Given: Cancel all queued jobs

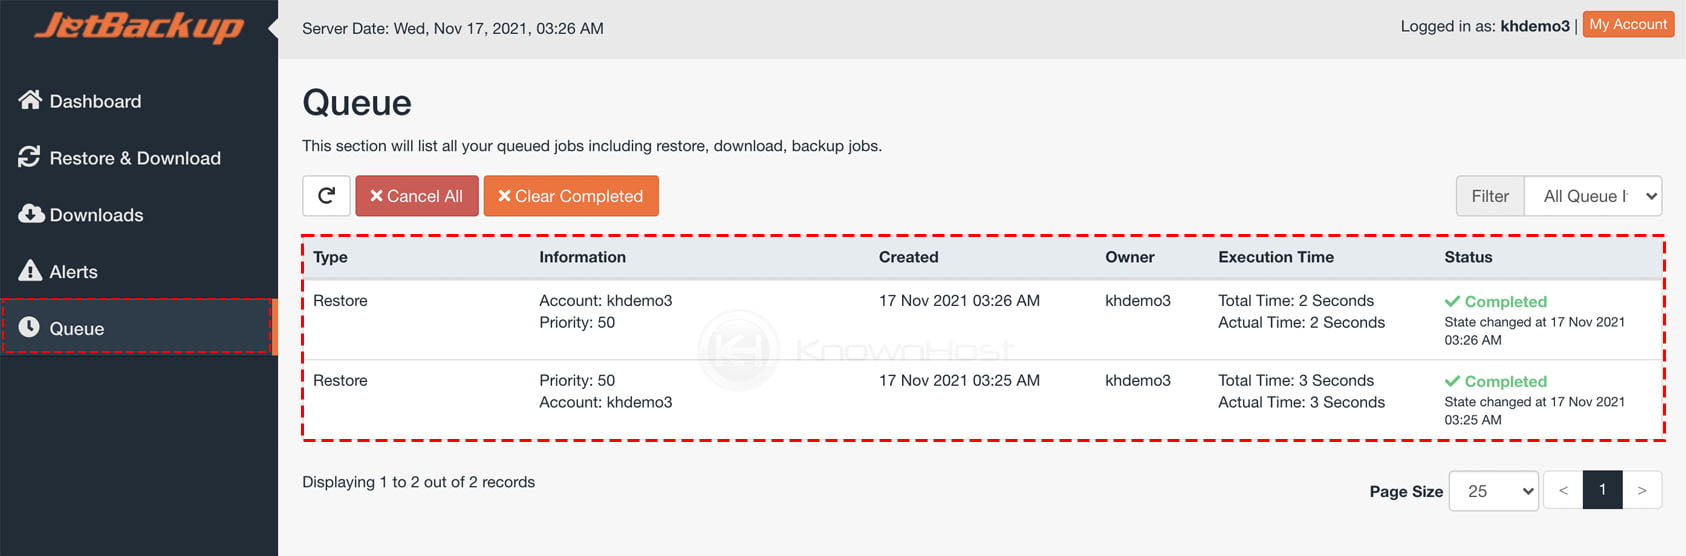Looking at the screenshot, I should point(416,196).
